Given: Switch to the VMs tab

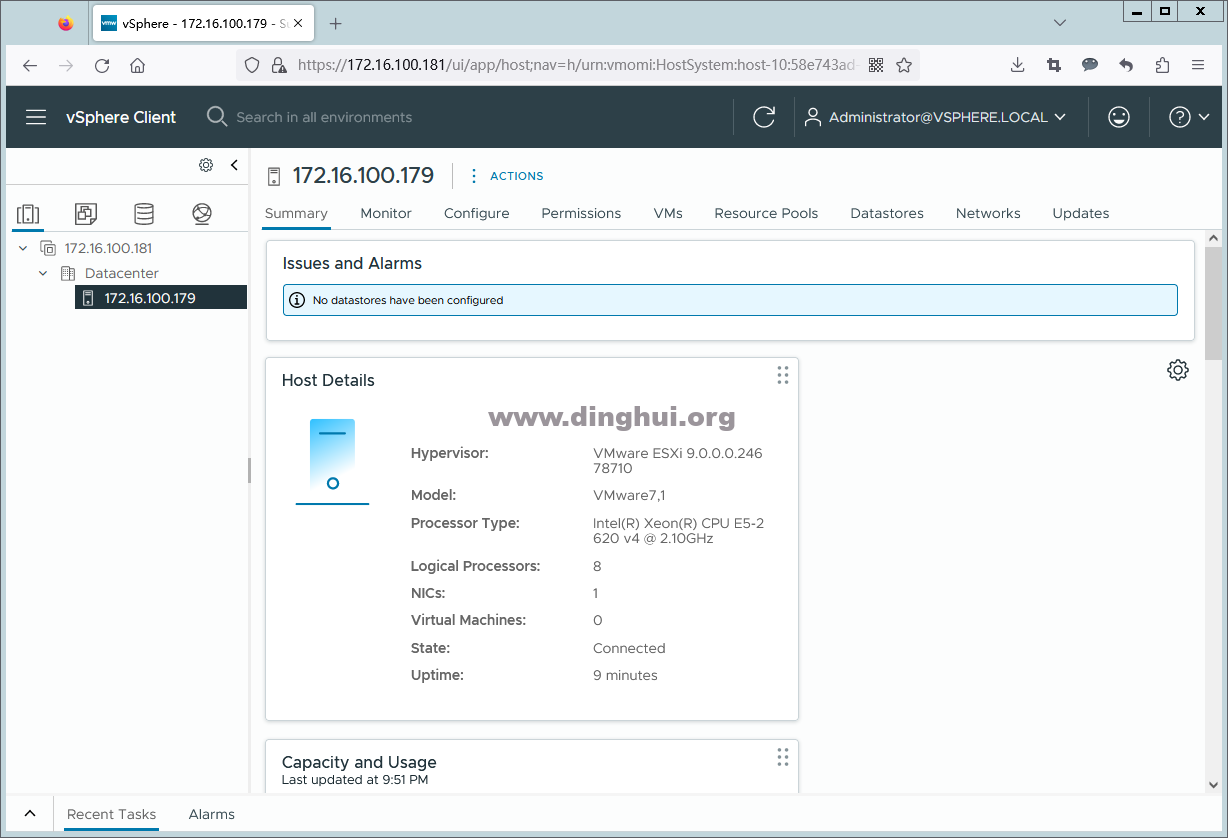Looking at the screenshot, I should click(668, 213).
